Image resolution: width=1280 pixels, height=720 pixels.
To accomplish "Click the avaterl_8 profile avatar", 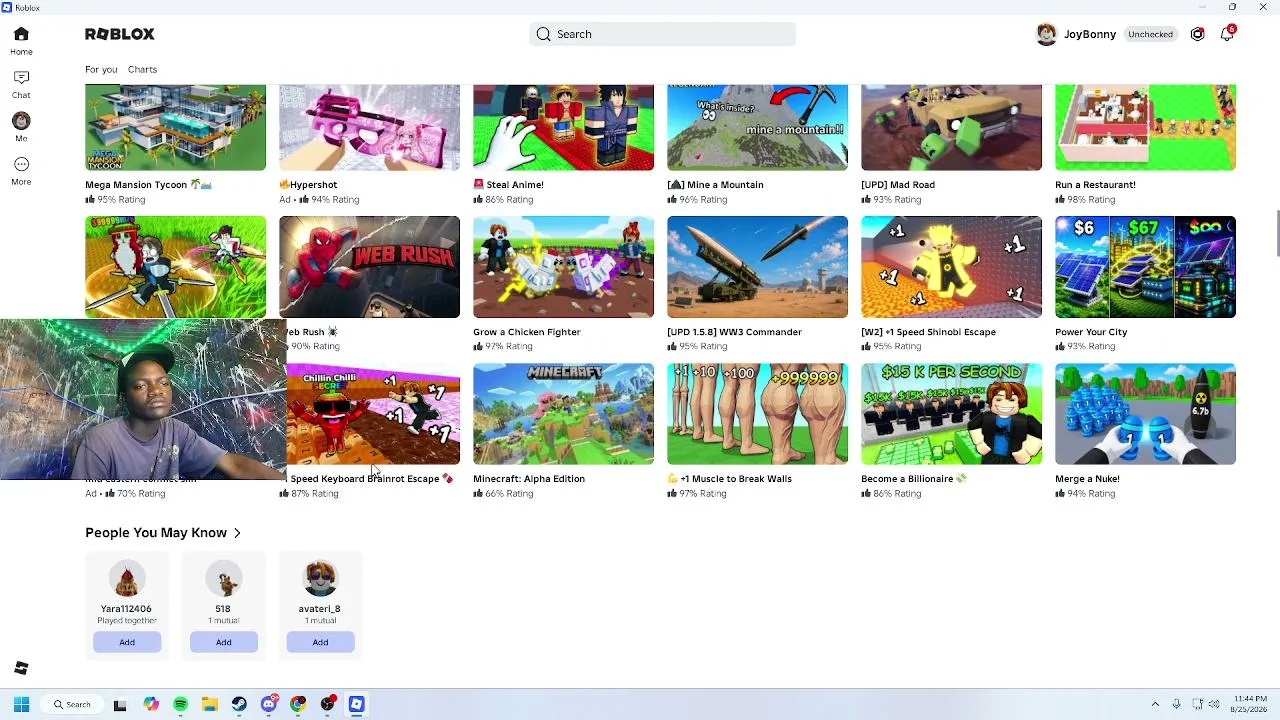I will [320, 579].
